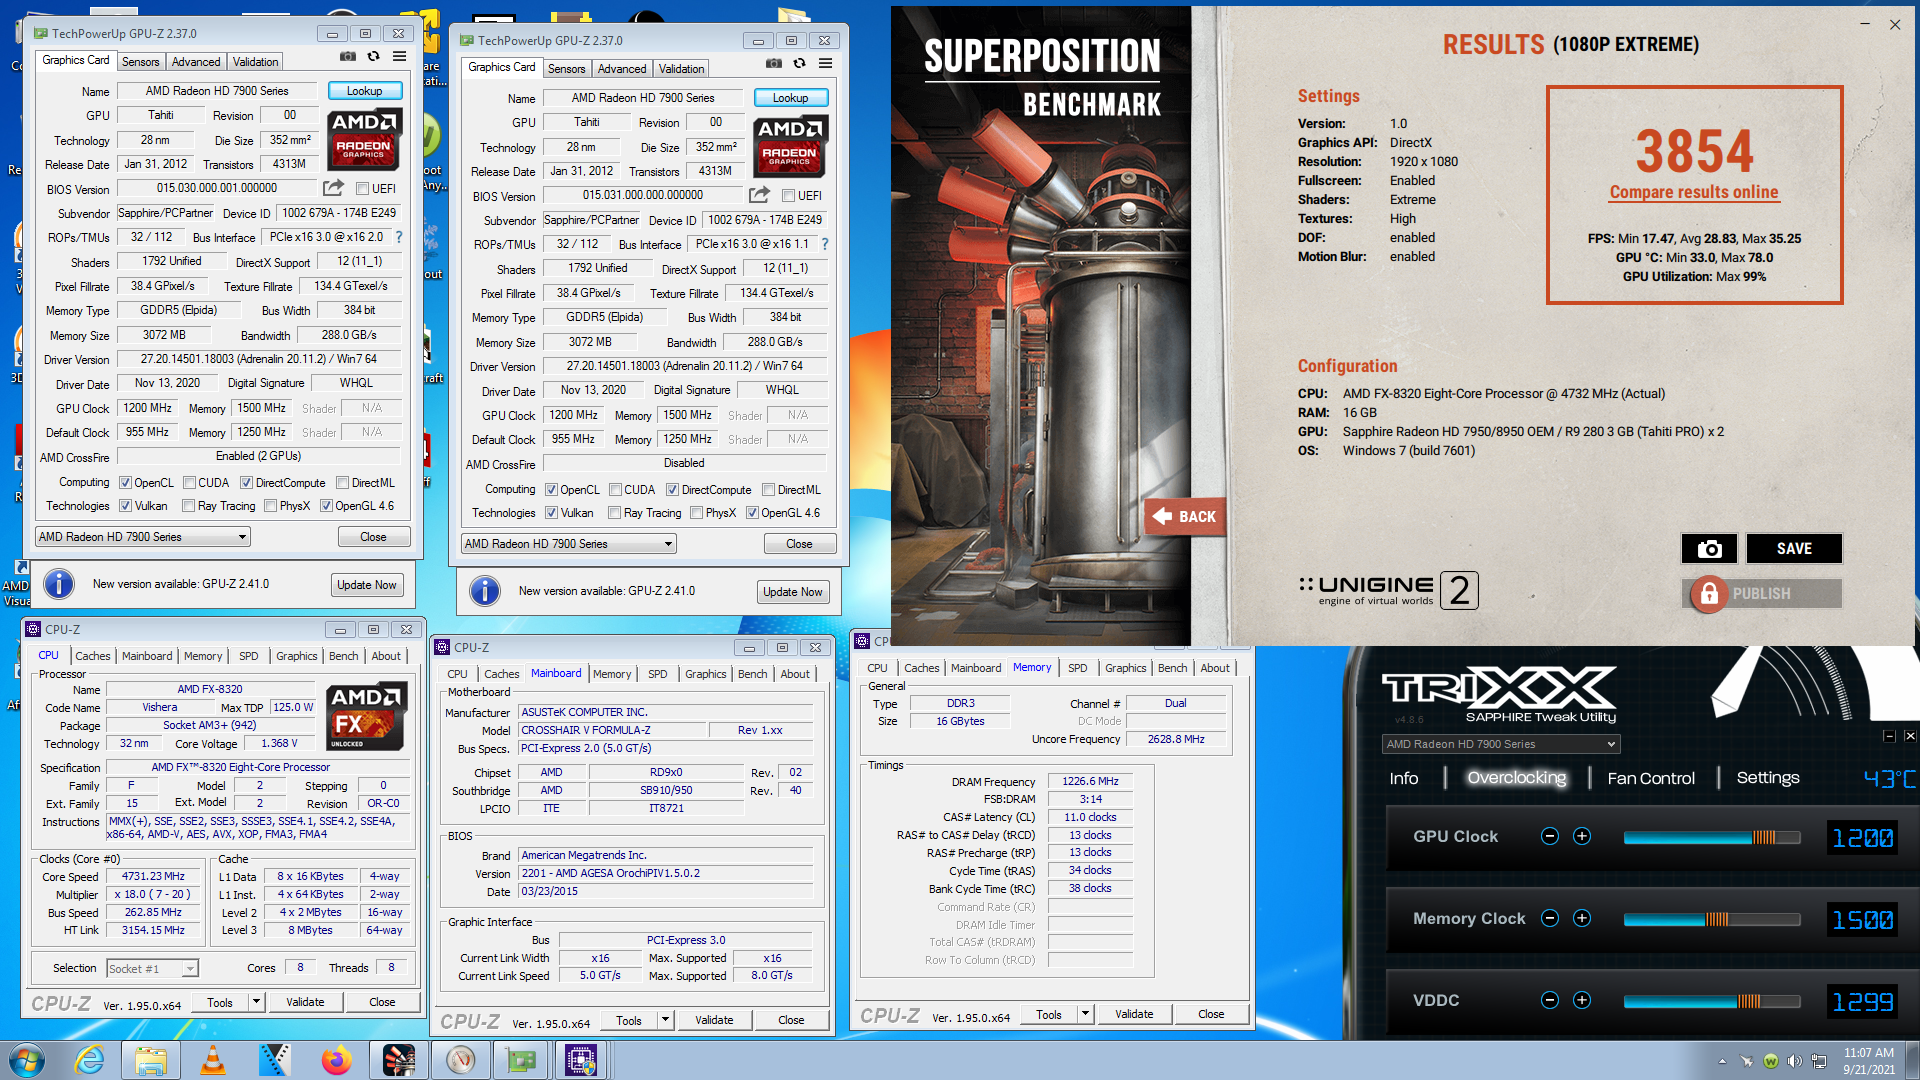This screenshot has width=1920, height=1080.
Task: Increase VDDC with plus icon in TRIXX
Action: (1582, 1000)
